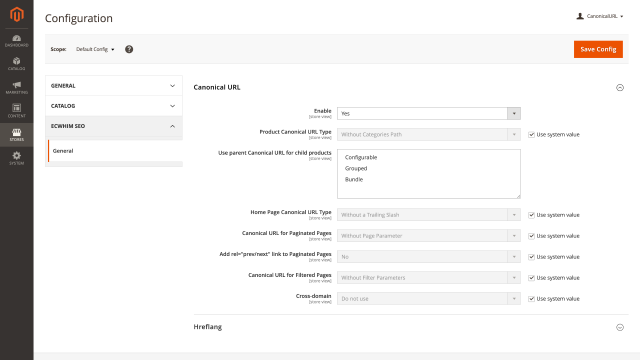The width and height of the screenshot is (640, 360).
Task: Open the CanonicalURL account menu
Action: click(x=600, y=16)
